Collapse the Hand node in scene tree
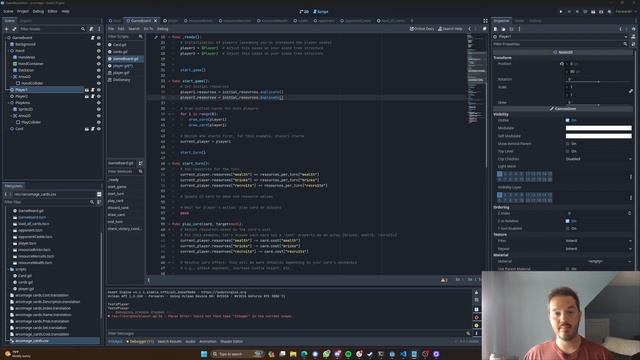 point(8,51)
